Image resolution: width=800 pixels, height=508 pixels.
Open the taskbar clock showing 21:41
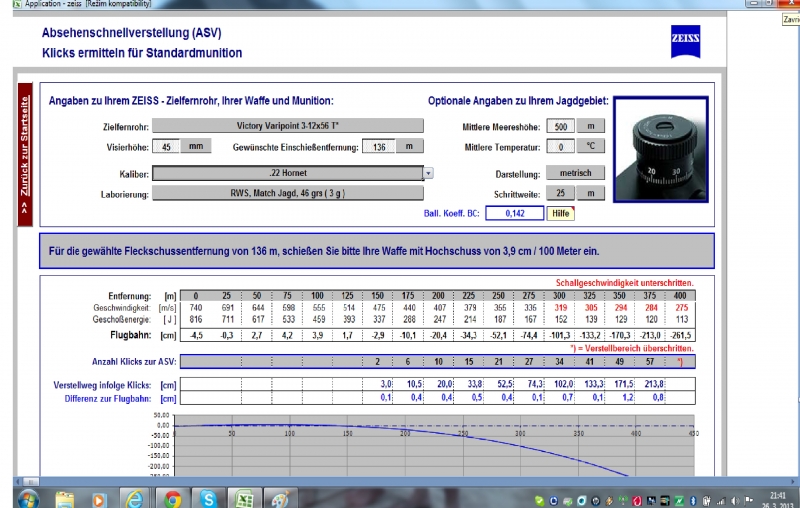pyautogui.click(x=778, y=500)
